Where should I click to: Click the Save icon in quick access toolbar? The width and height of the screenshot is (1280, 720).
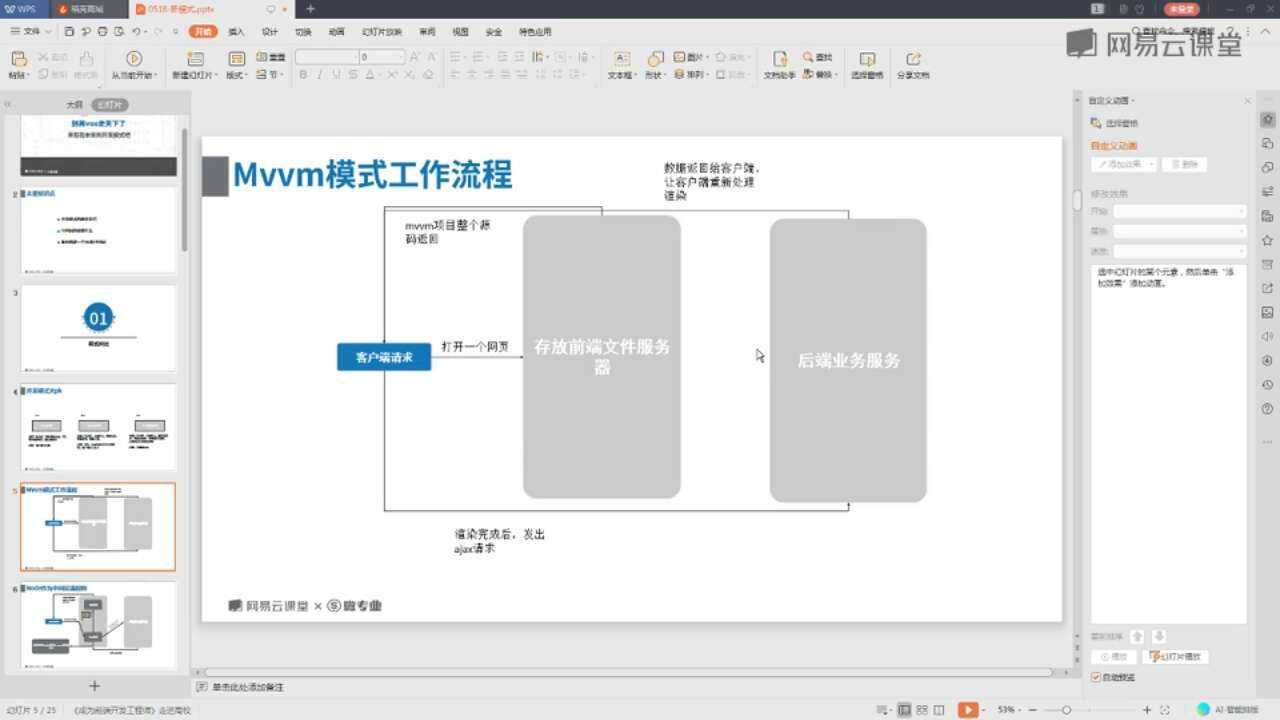pos(70,32)
